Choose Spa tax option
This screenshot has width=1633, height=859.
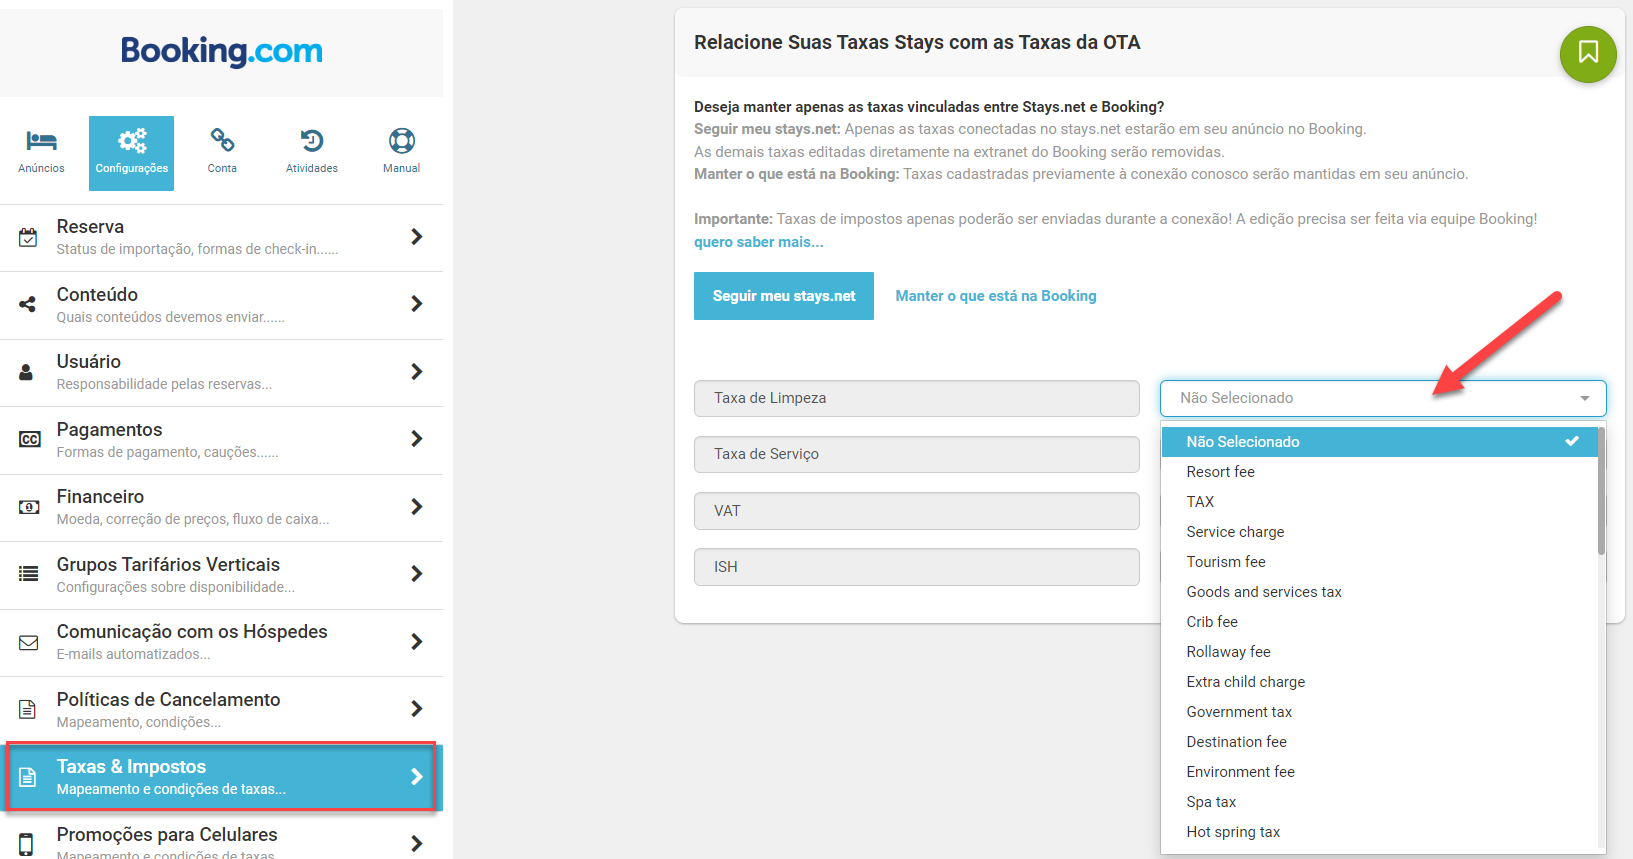1379,802
